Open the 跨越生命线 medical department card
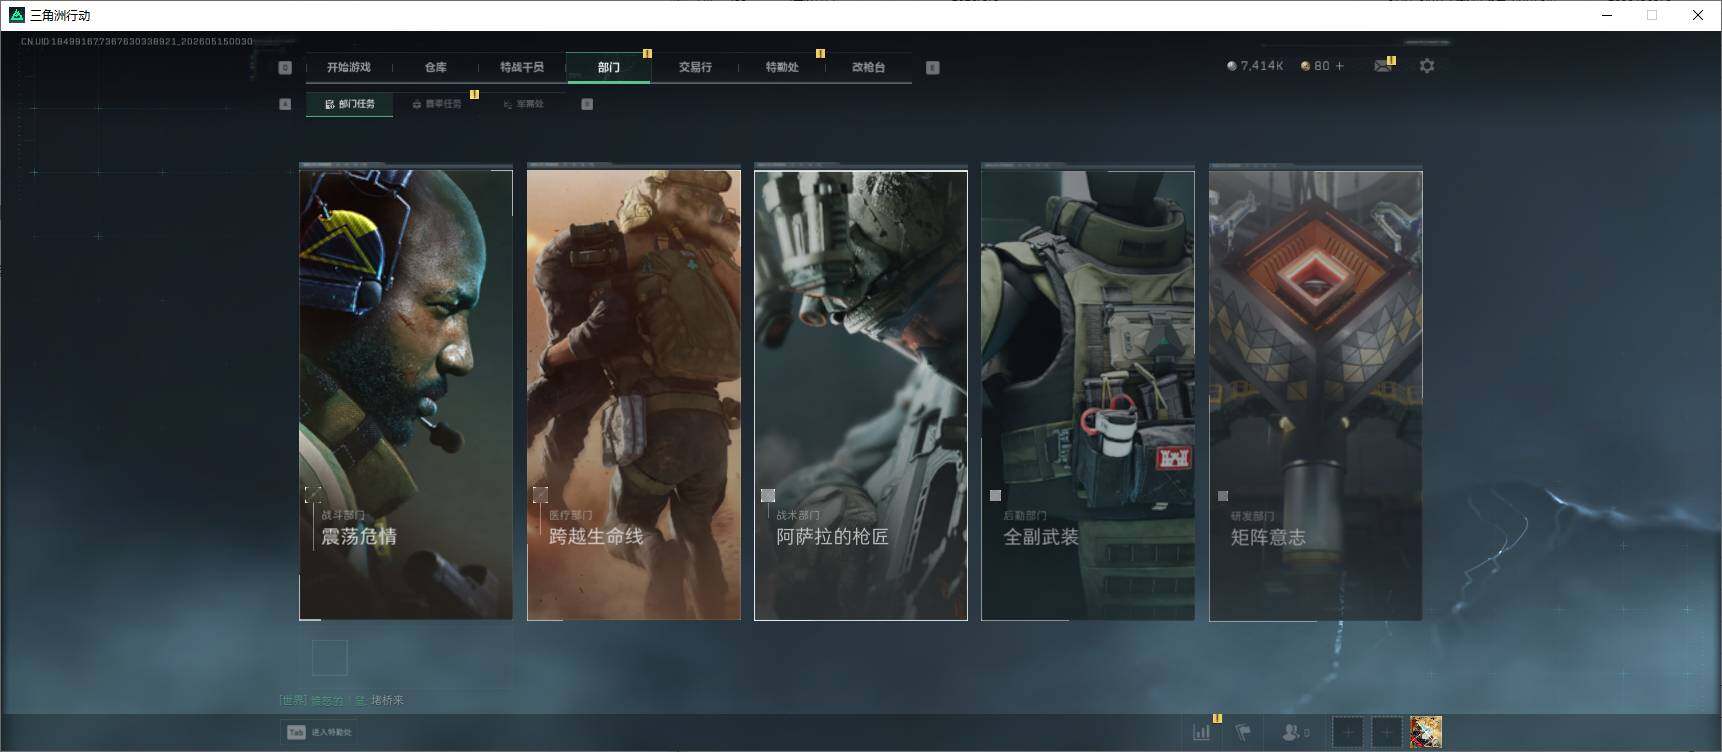The image size is (1722, 752). coord(634,395)
